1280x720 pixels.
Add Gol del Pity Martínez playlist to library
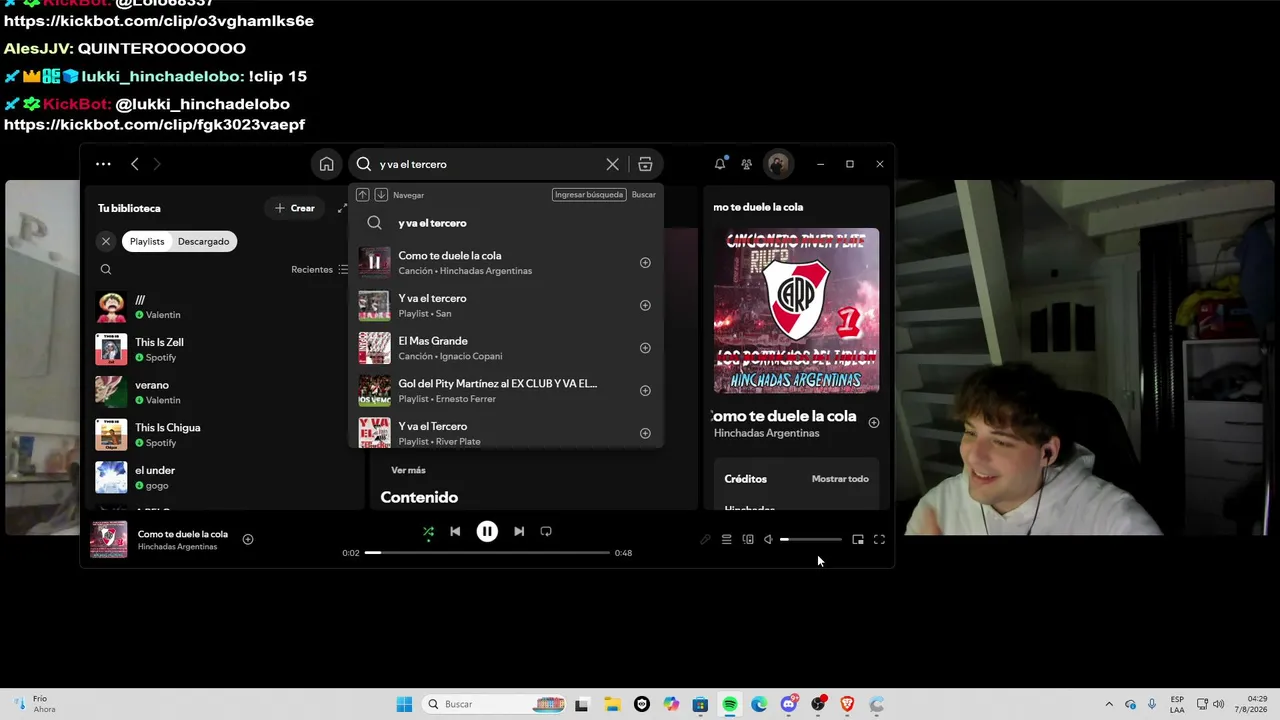point(645,391)
